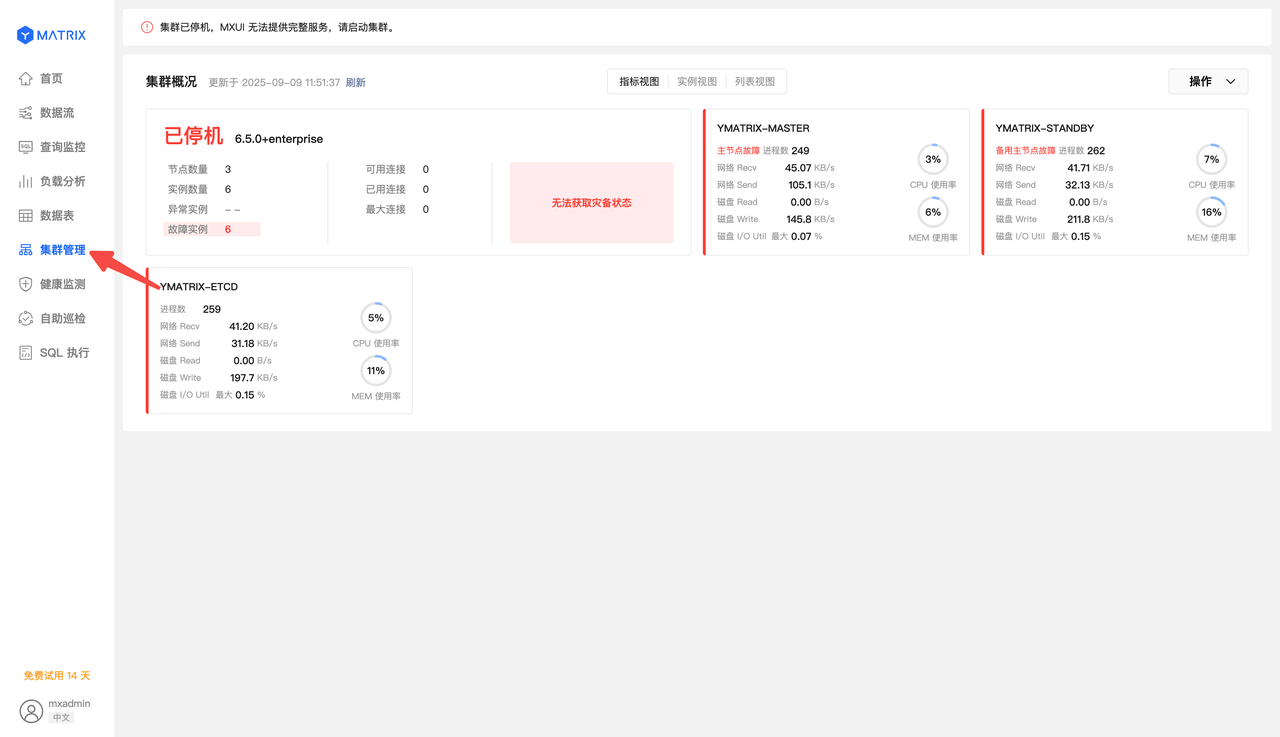The height and width of the screenshot is (737, 1280).
Task: Click the 6% MEM gauge on YMATRIX-MASTER
Action: (933, 212)
